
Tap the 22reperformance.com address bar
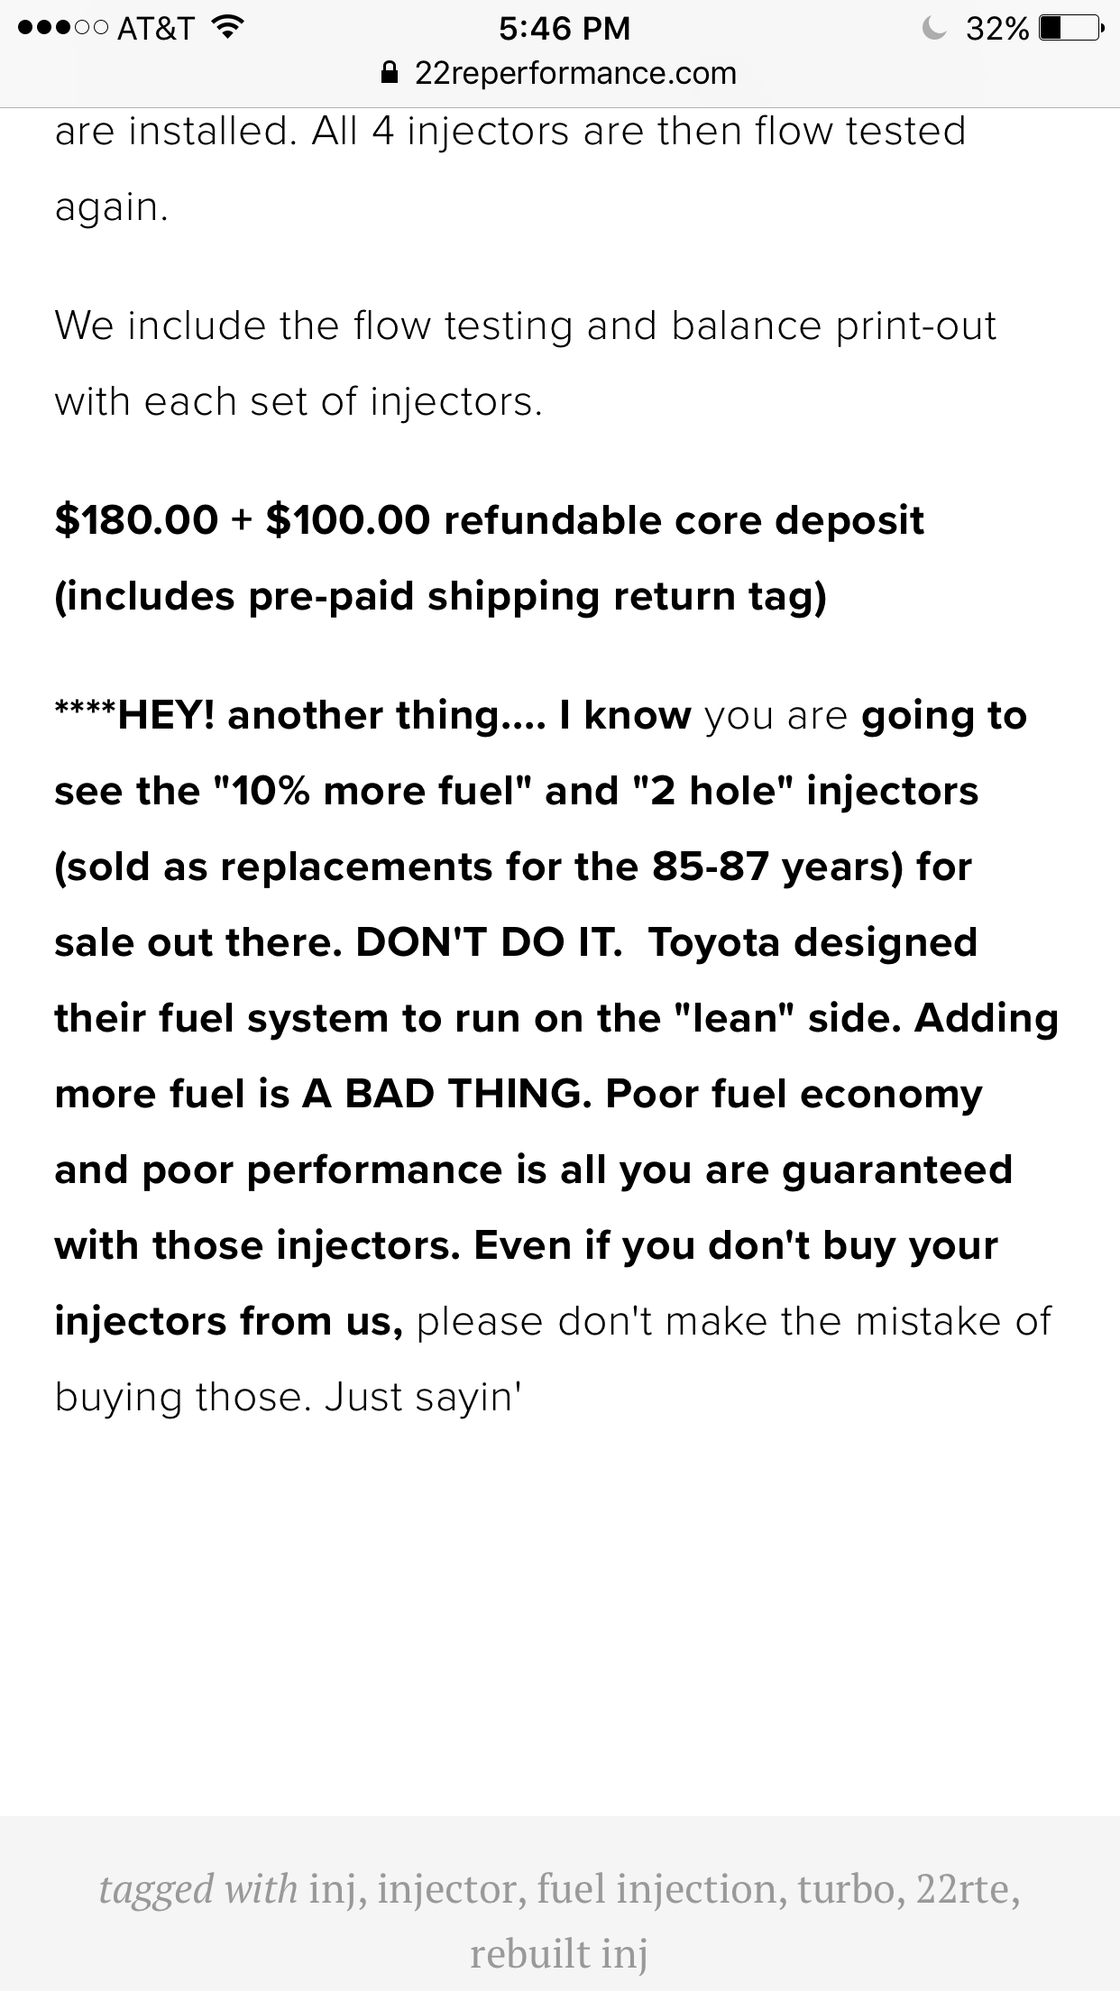coord(575,73)
